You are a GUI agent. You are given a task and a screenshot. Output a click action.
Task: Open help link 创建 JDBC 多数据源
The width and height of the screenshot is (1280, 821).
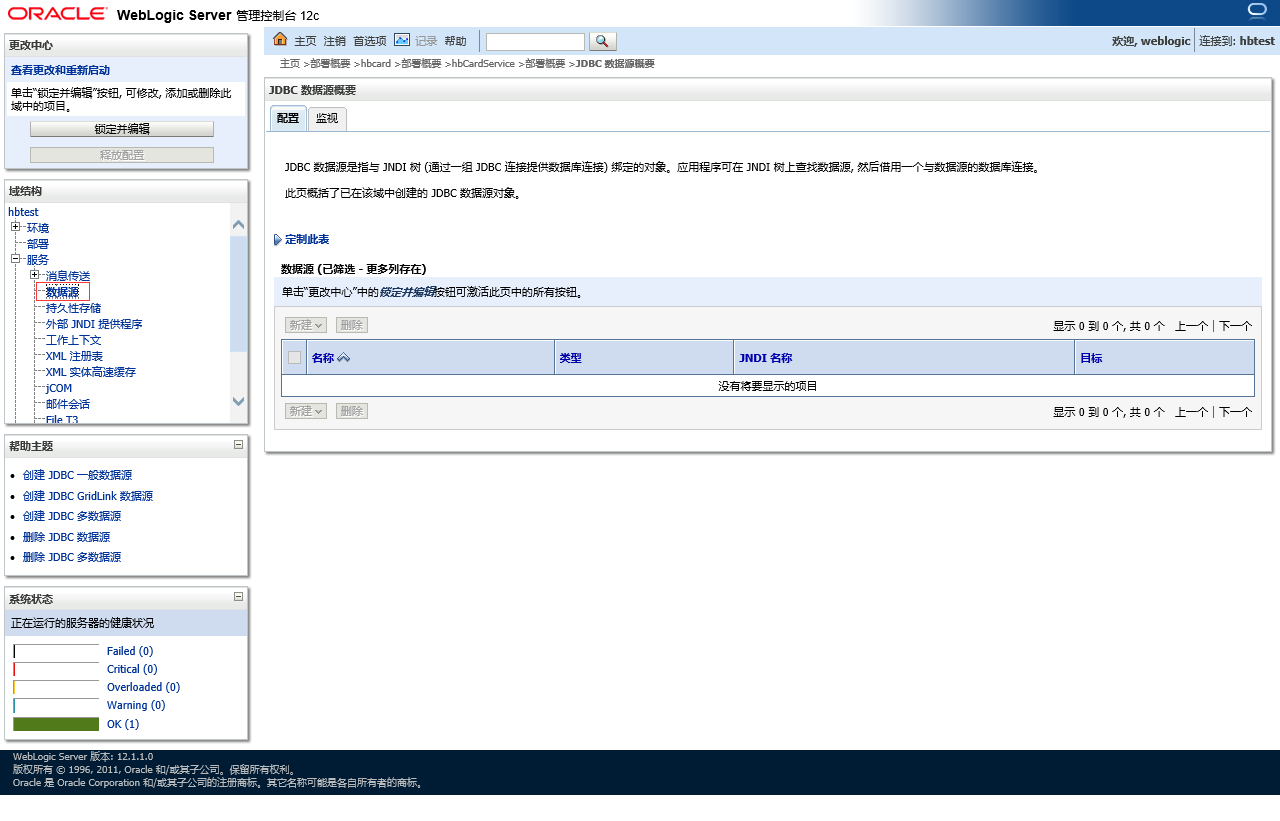72,516
